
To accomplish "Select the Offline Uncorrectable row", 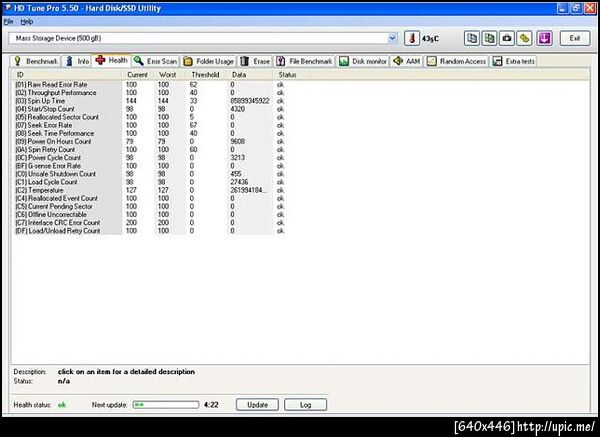I will pos(150,215).
